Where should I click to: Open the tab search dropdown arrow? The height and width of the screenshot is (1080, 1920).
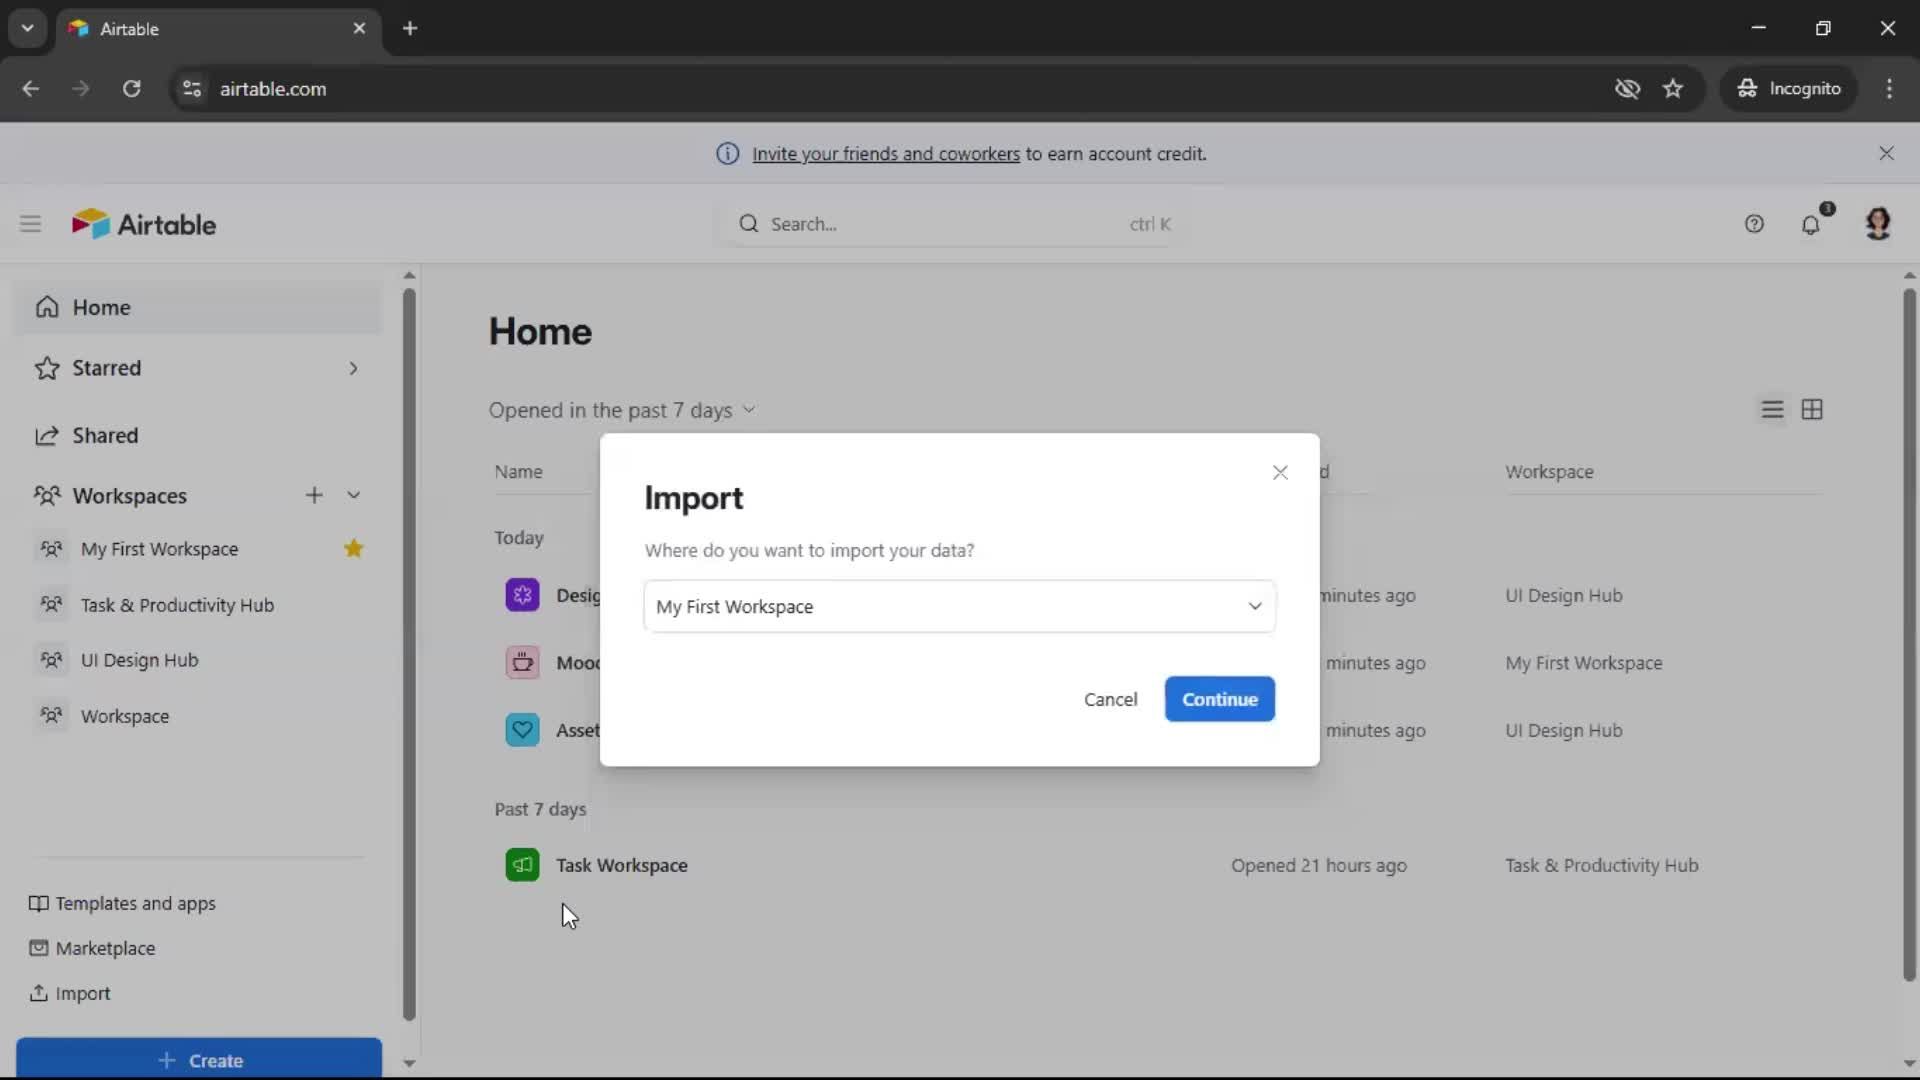[x=28, y=29]
